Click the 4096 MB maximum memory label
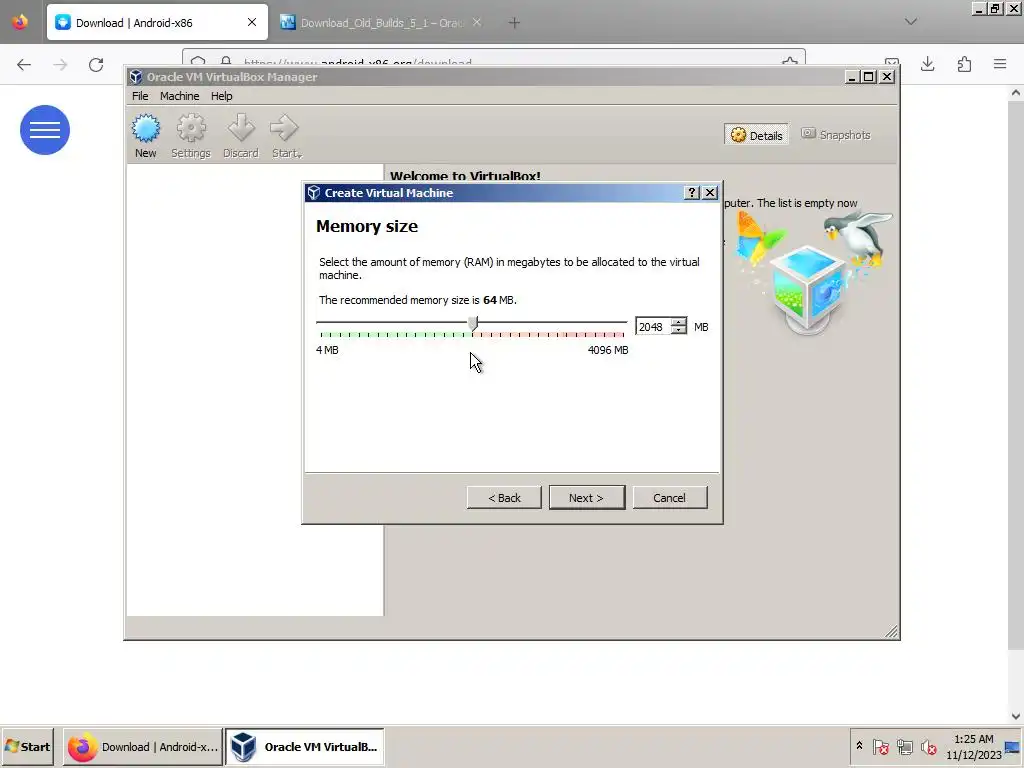The image size is (1024, 768). point(607,350)
